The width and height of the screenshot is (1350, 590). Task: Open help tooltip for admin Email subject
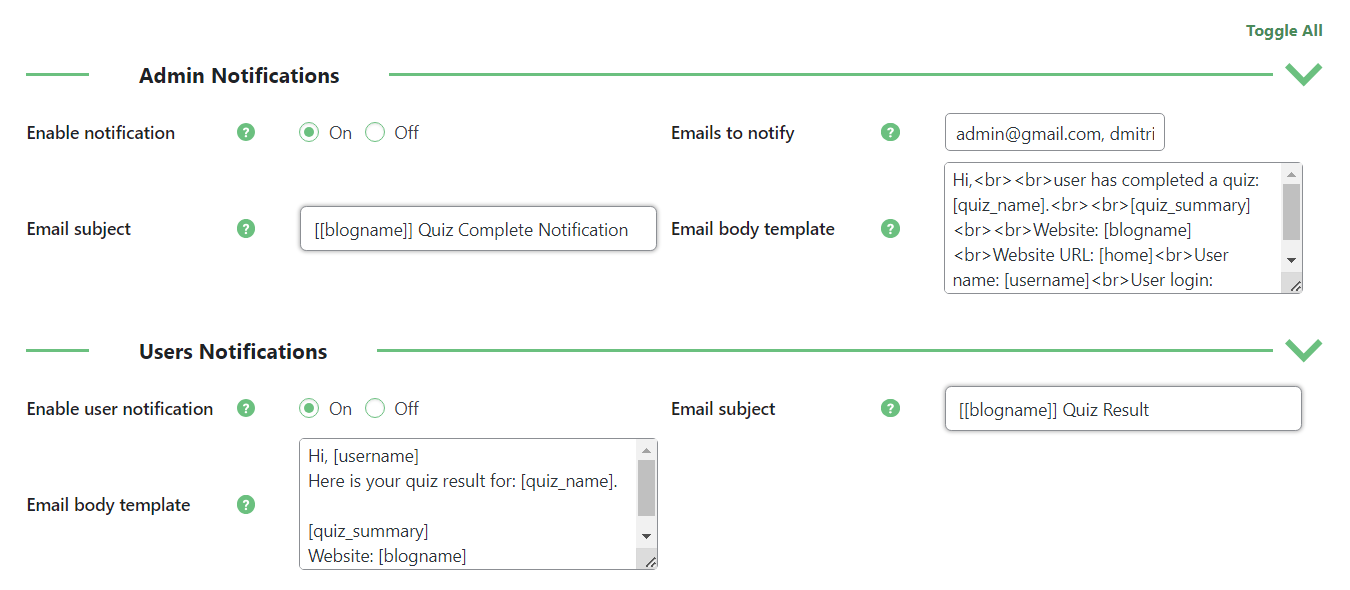(x=246, y=228)
